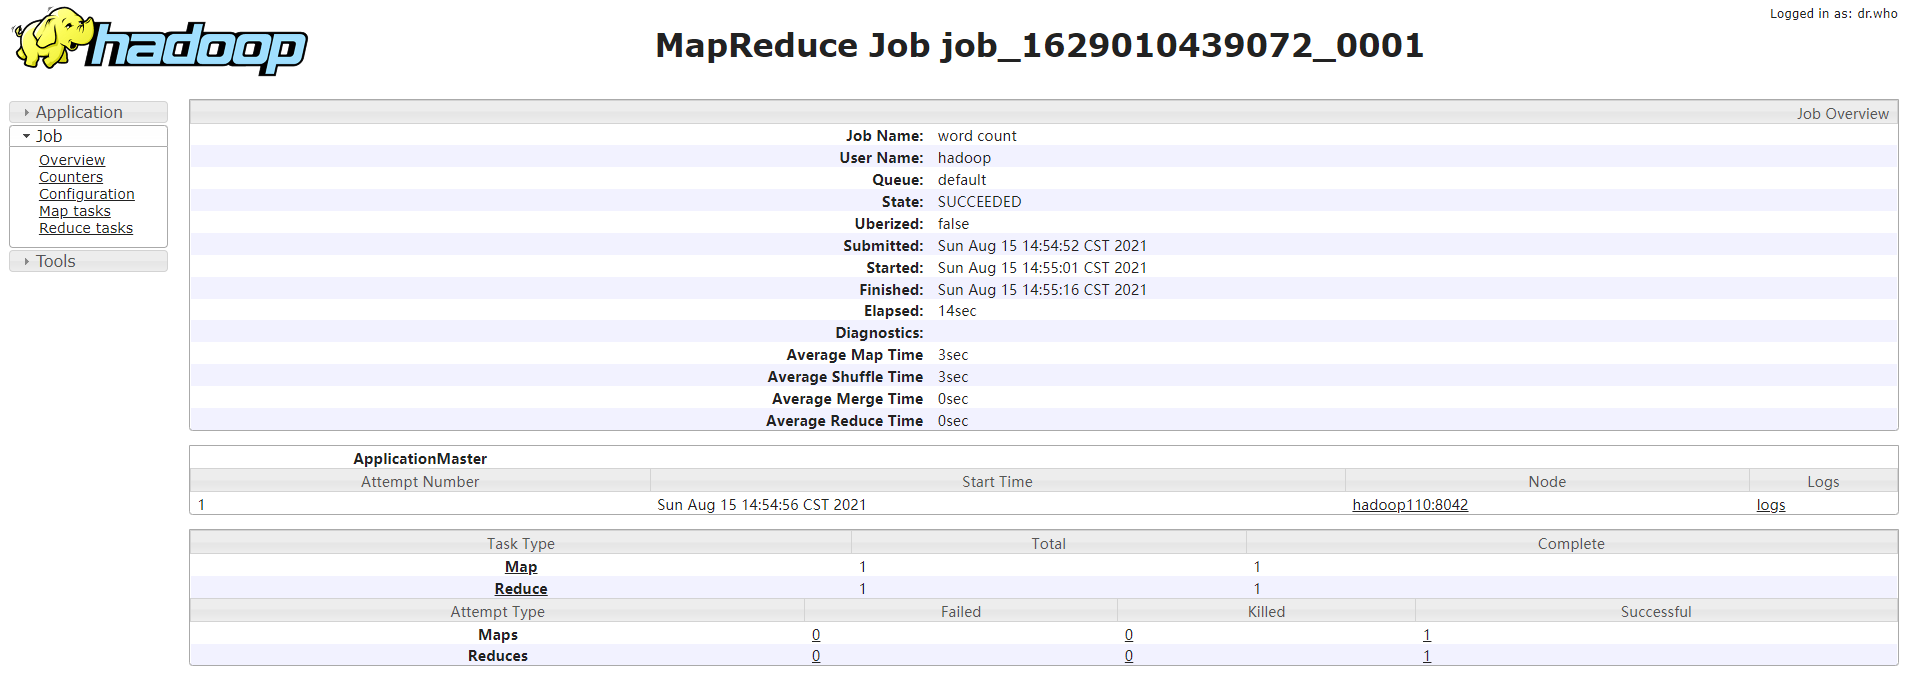Click the Total column header

[1049, 544]
